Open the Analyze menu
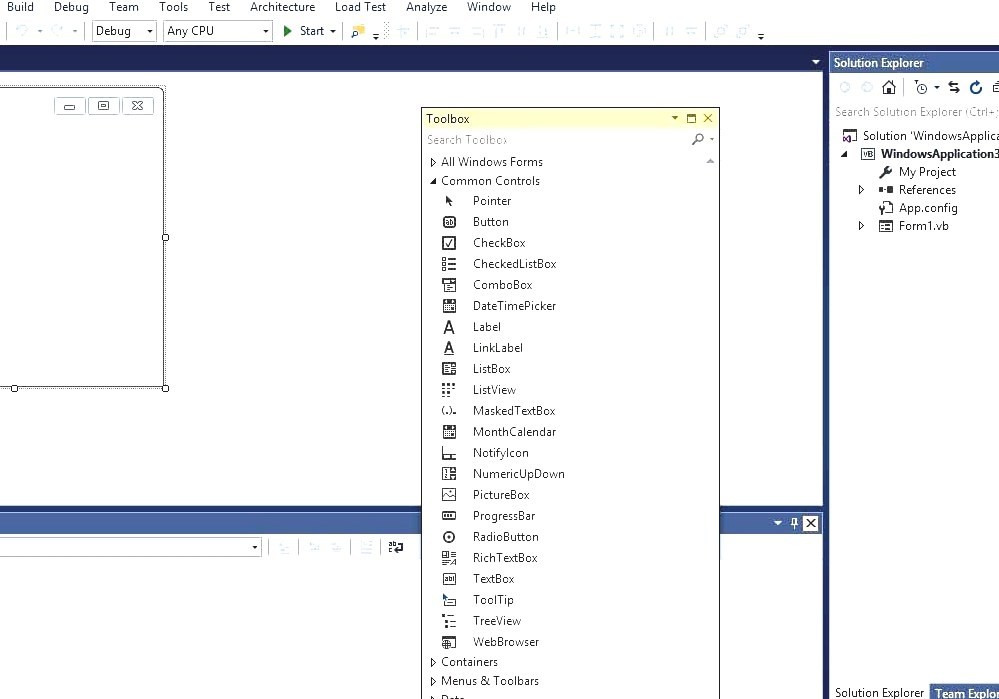 [x=426, y=7]
